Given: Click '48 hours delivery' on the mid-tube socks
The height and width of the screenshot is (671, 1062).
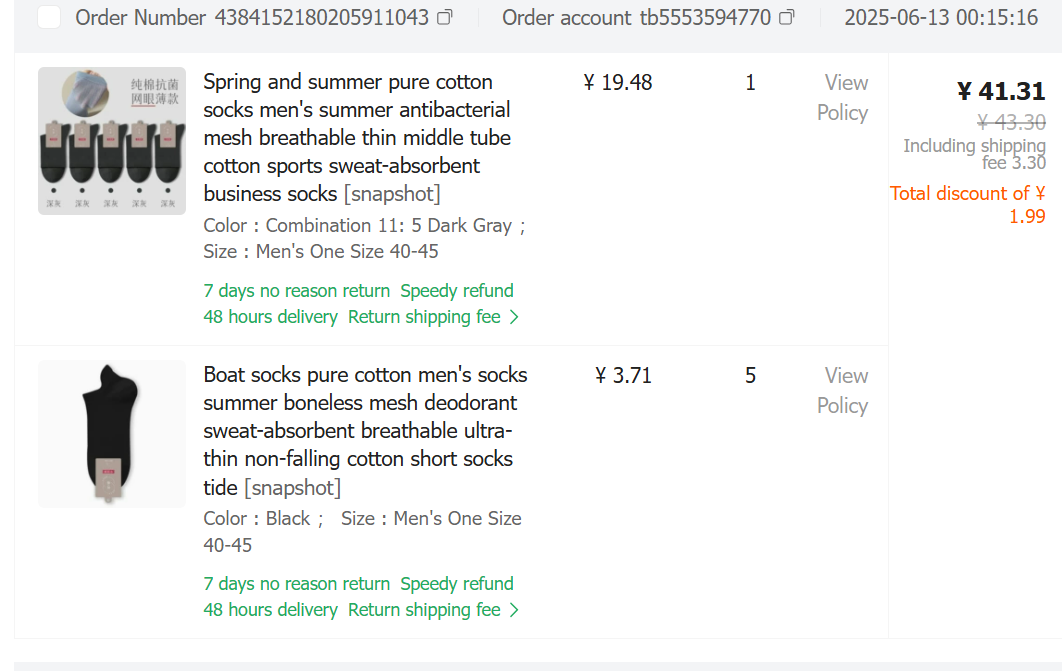Looking at the screenshot, I should pyautogui.click(x=270, y=317).
